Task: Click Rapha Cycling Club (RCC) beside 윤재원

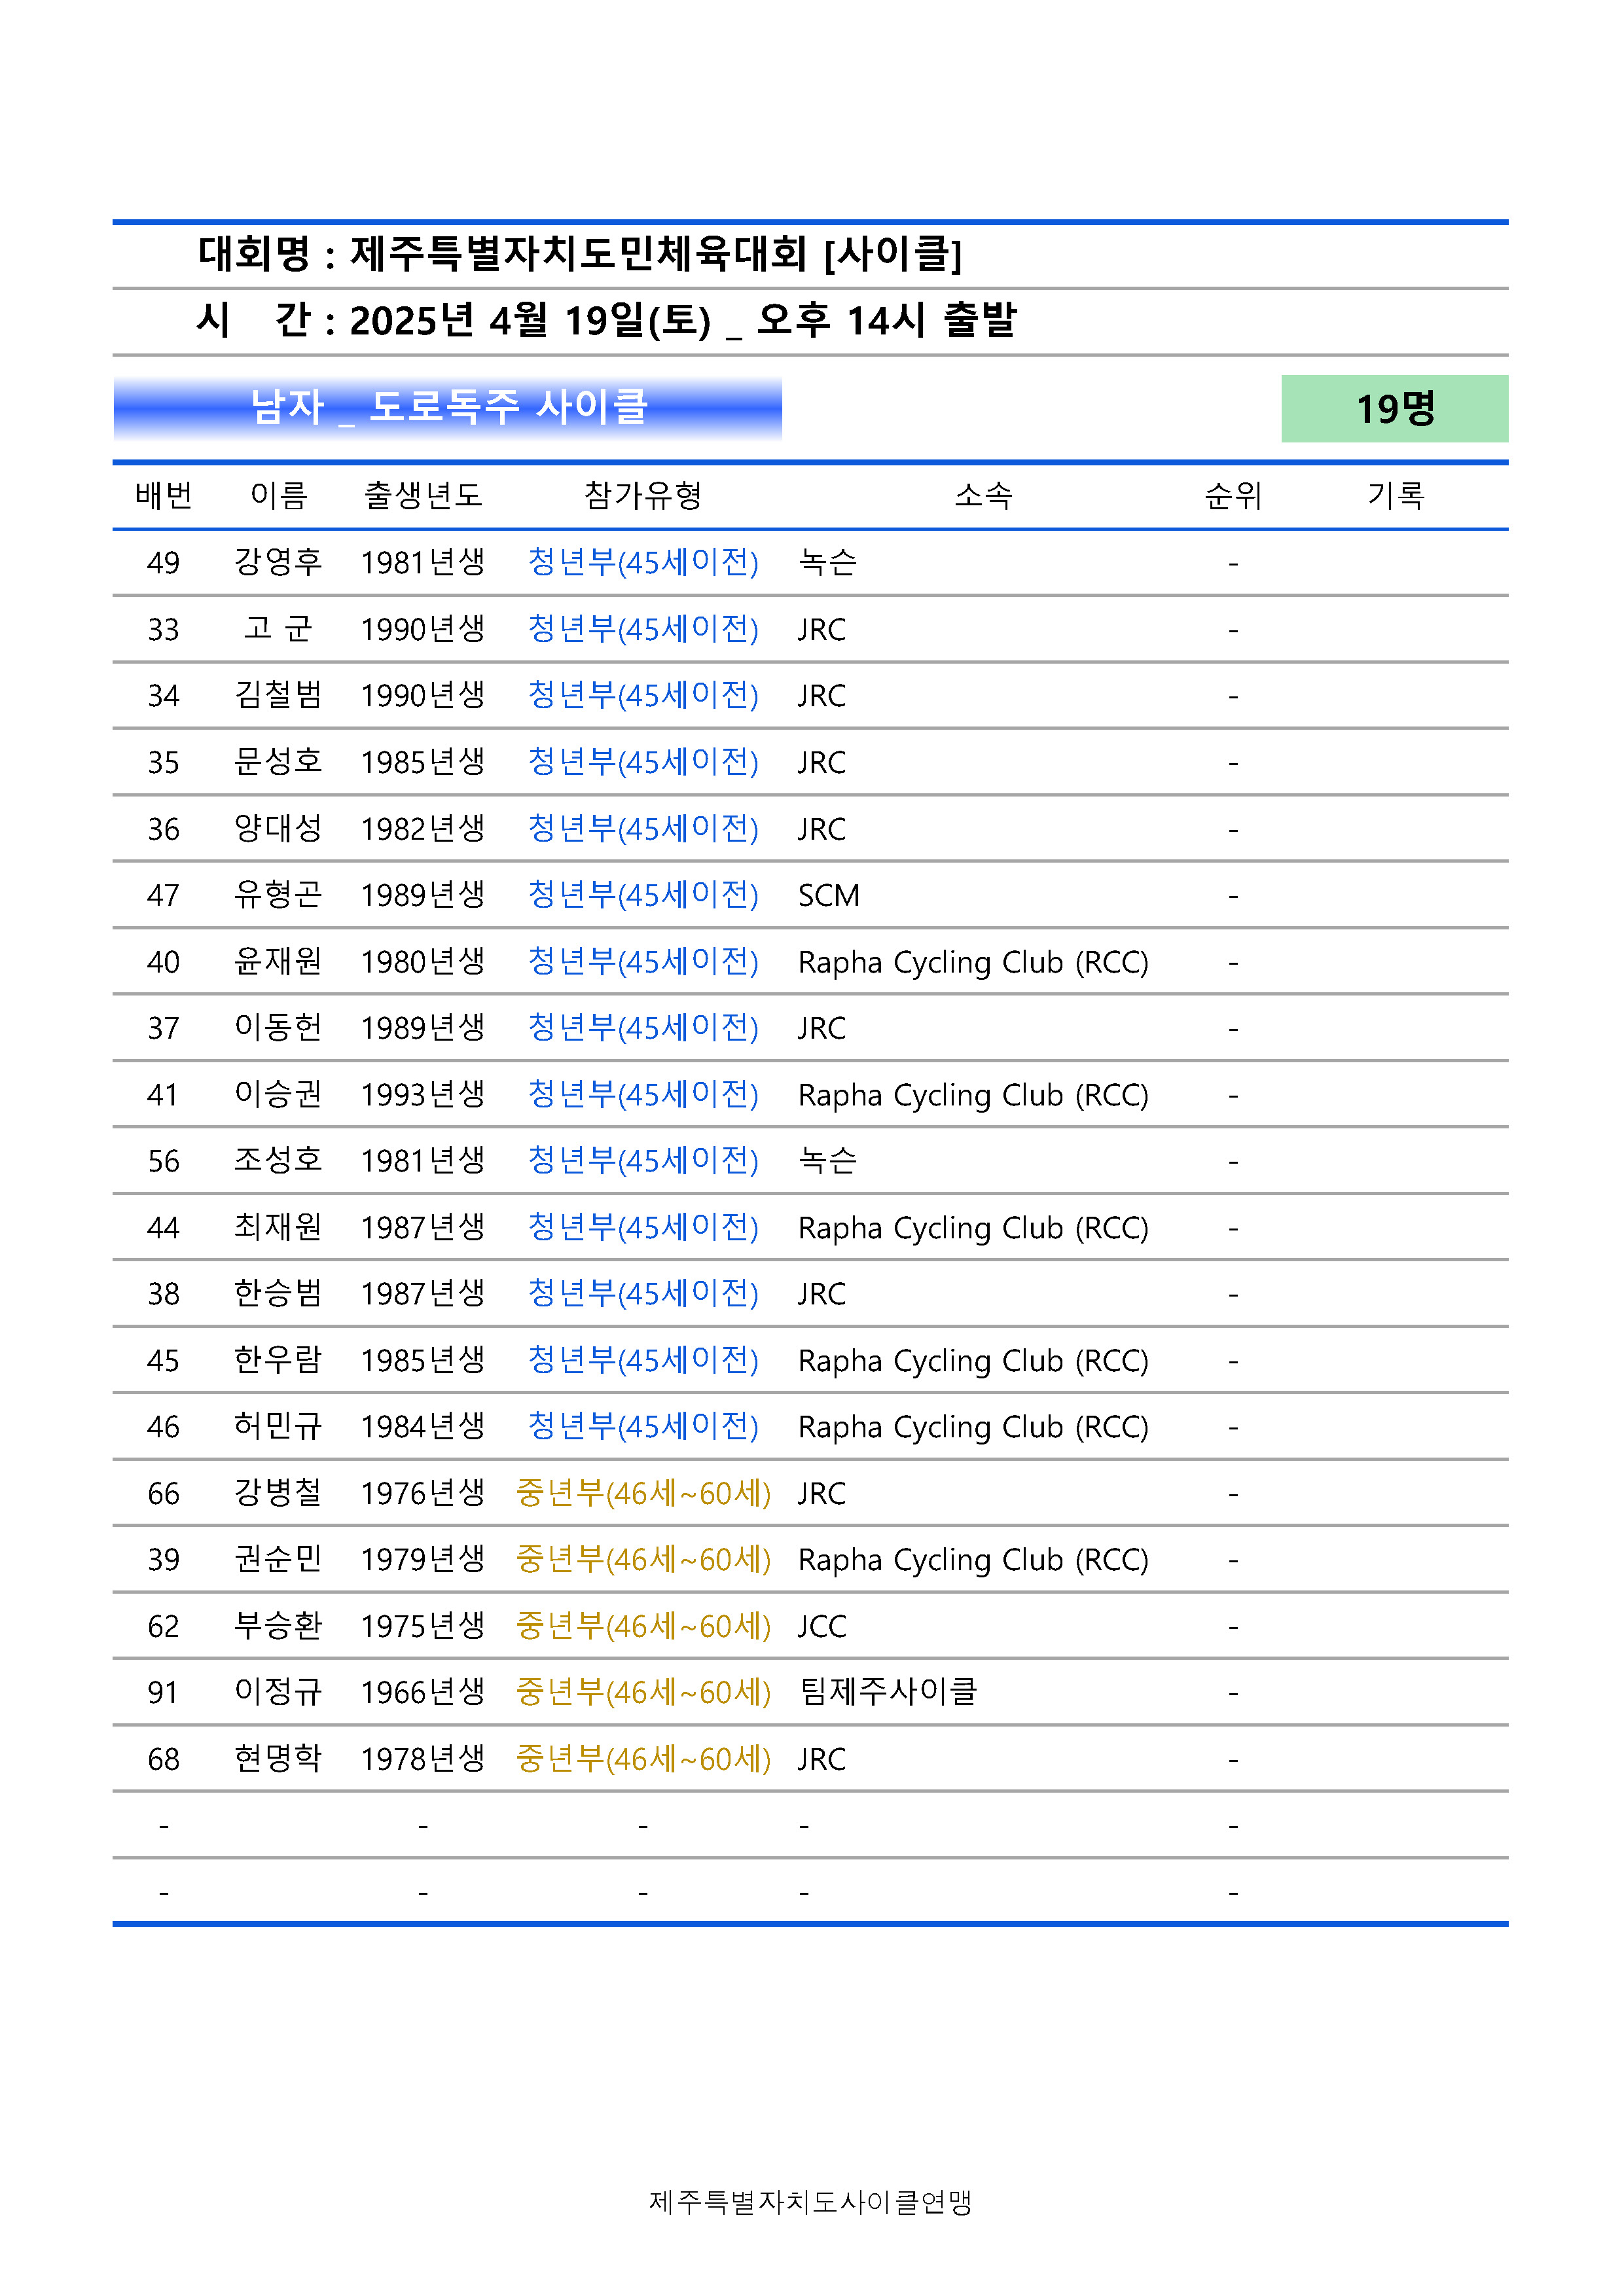Action: click(x=973, y=962)
